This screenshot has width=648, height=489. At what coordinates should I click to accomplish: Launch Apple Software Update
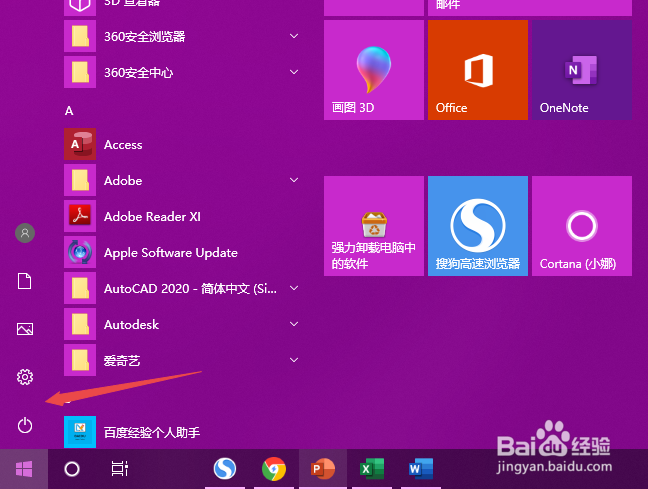(184, 252)
